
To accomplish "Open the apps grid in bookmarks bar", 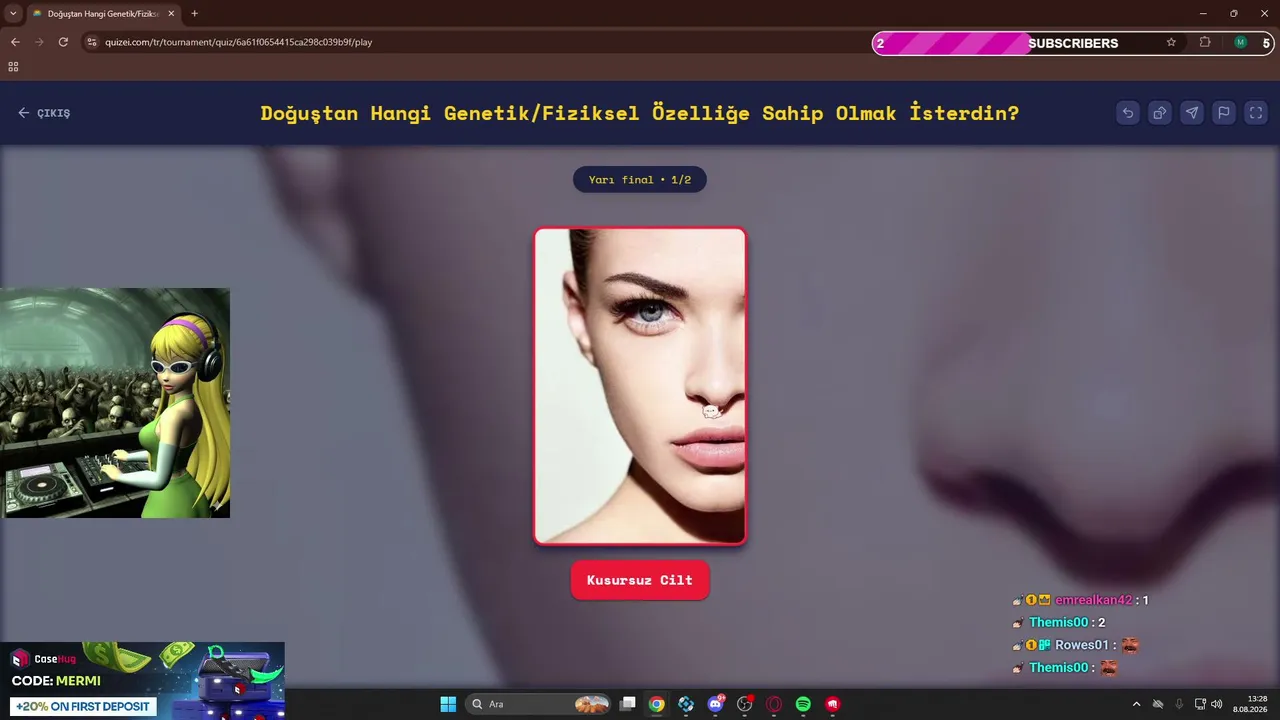I will 13,67.
